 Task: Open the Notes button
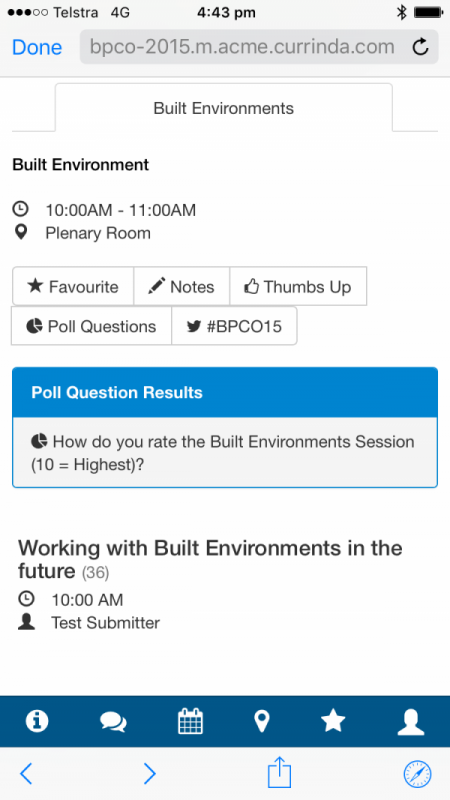pos(182,286)
